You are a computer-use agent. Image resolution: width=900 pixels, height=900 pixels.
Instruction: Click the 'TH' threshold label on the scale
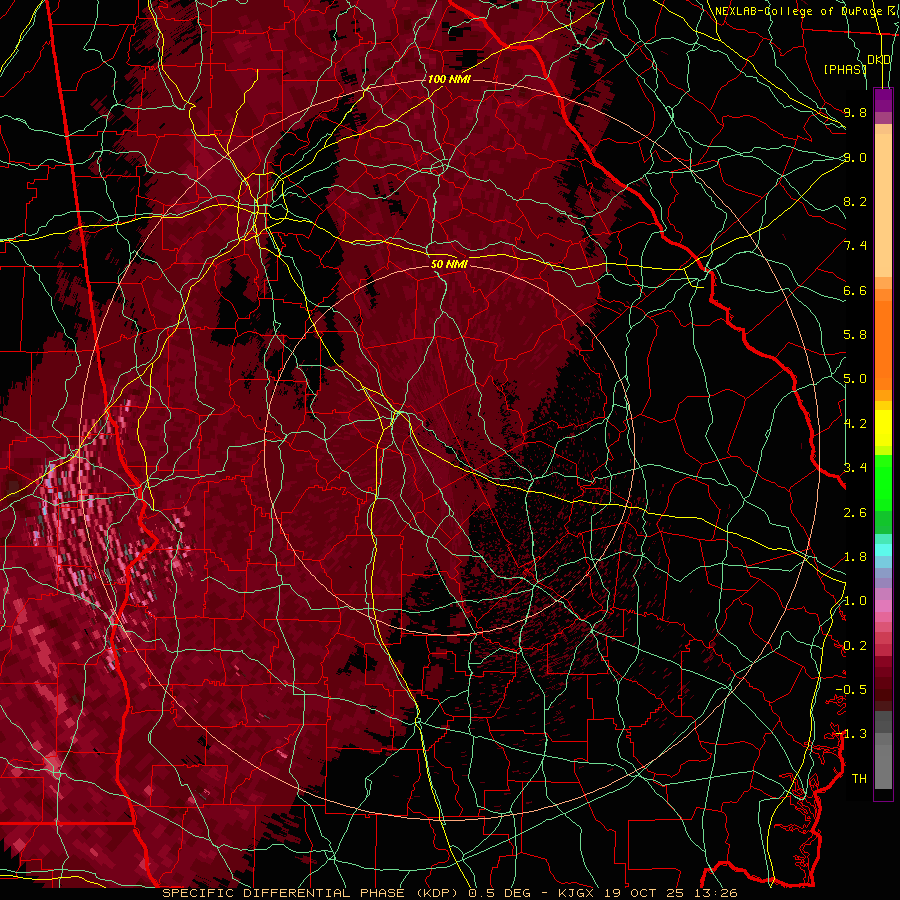pyautogui.click(x=859, y=778)
